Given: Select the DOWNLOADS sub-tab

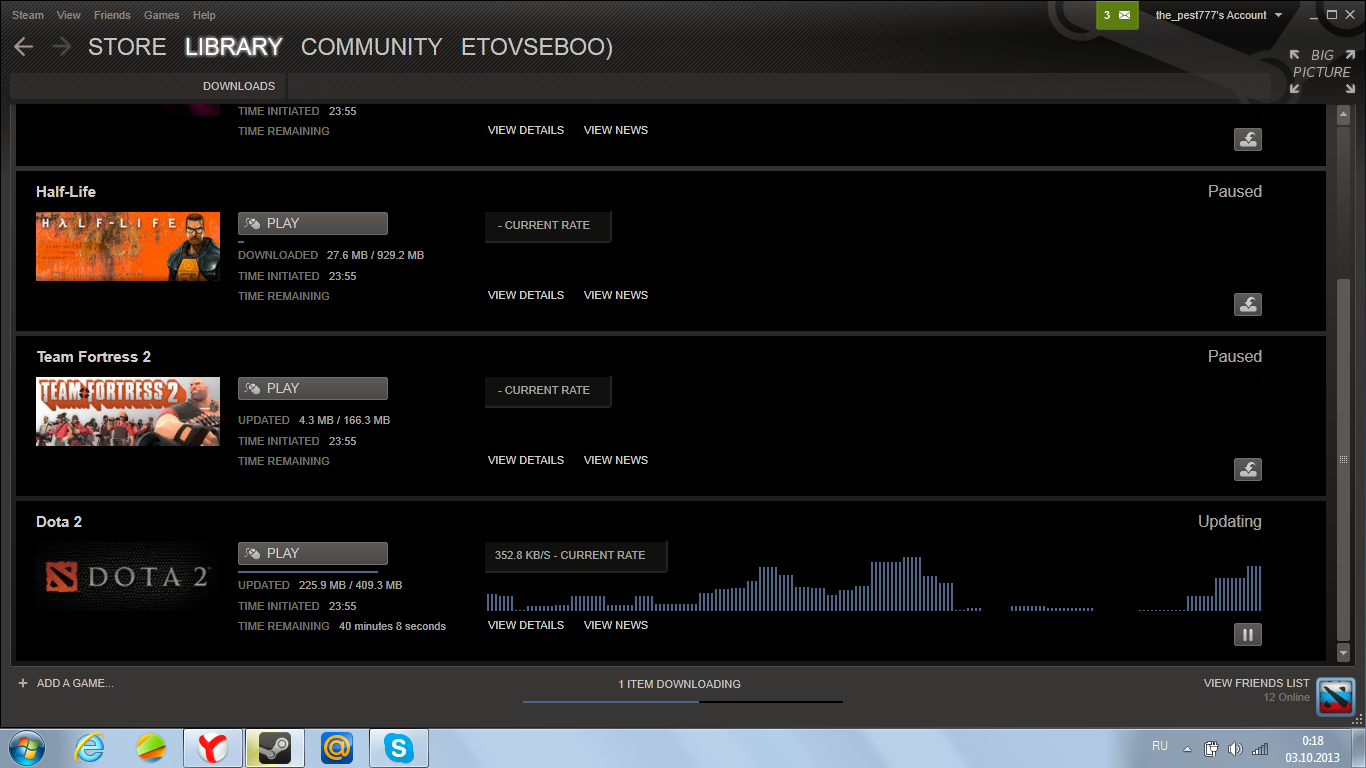Looking at the screenshot, I should pyautogui.click(x=238, y=86).
